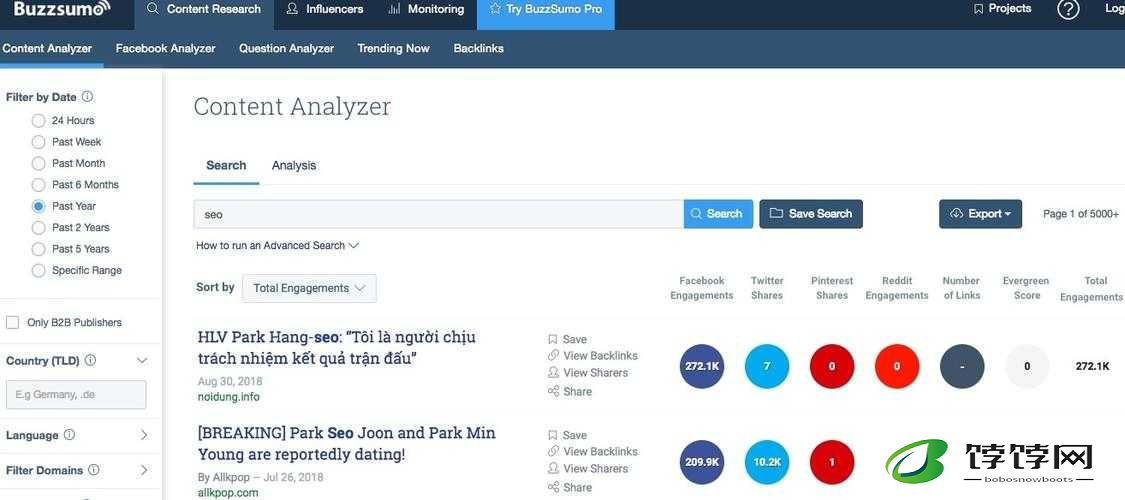The image size is (1125, 500).
Task: Click Save bookmark icon for HLV Park Hang-seo article
Action: click(552, 339)
